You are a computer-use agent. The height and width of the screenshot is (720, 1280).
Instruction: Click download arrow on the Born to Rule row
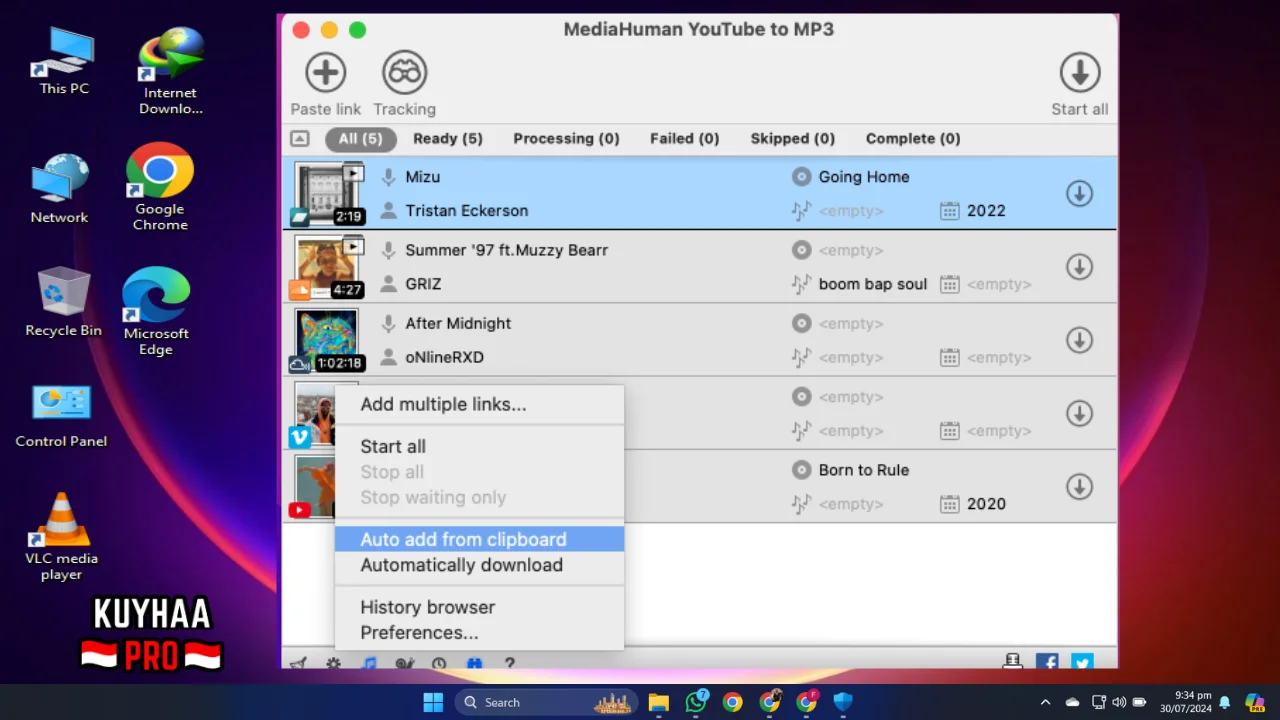(x=1079, y=486)
